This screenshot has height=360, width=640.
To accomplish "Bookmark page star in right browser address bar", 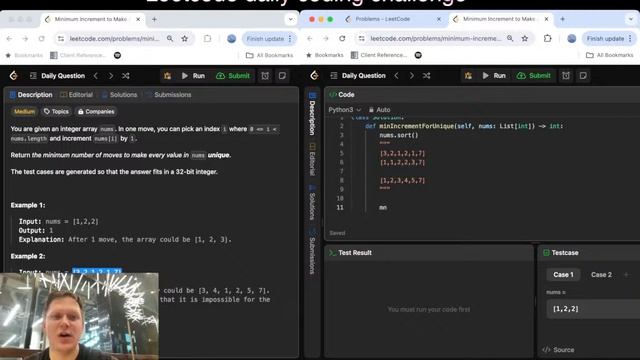I will [525, 38].
